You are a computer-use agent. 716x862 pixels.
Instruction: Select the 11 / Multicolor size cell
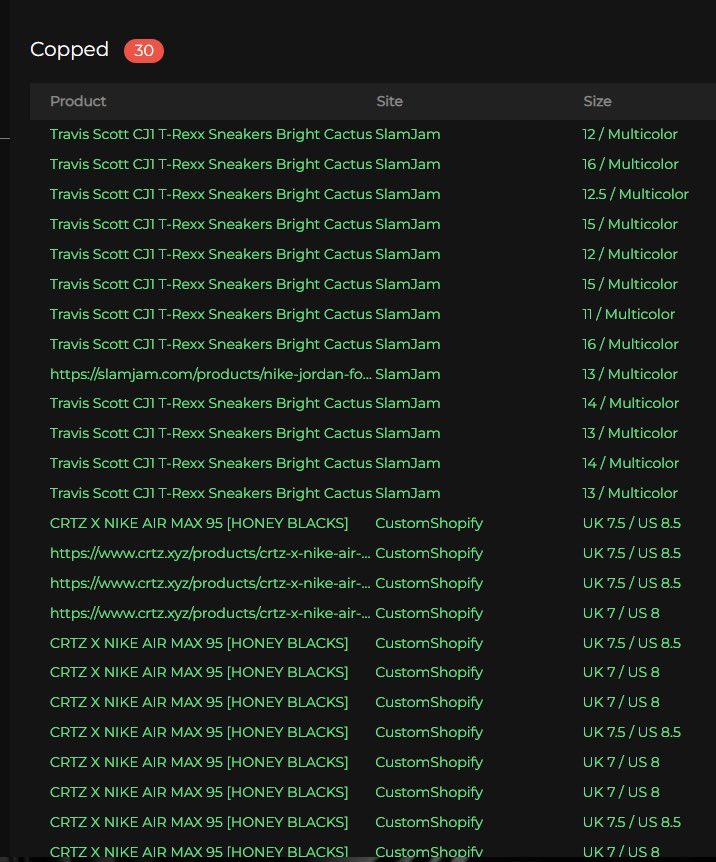[629, 314]
